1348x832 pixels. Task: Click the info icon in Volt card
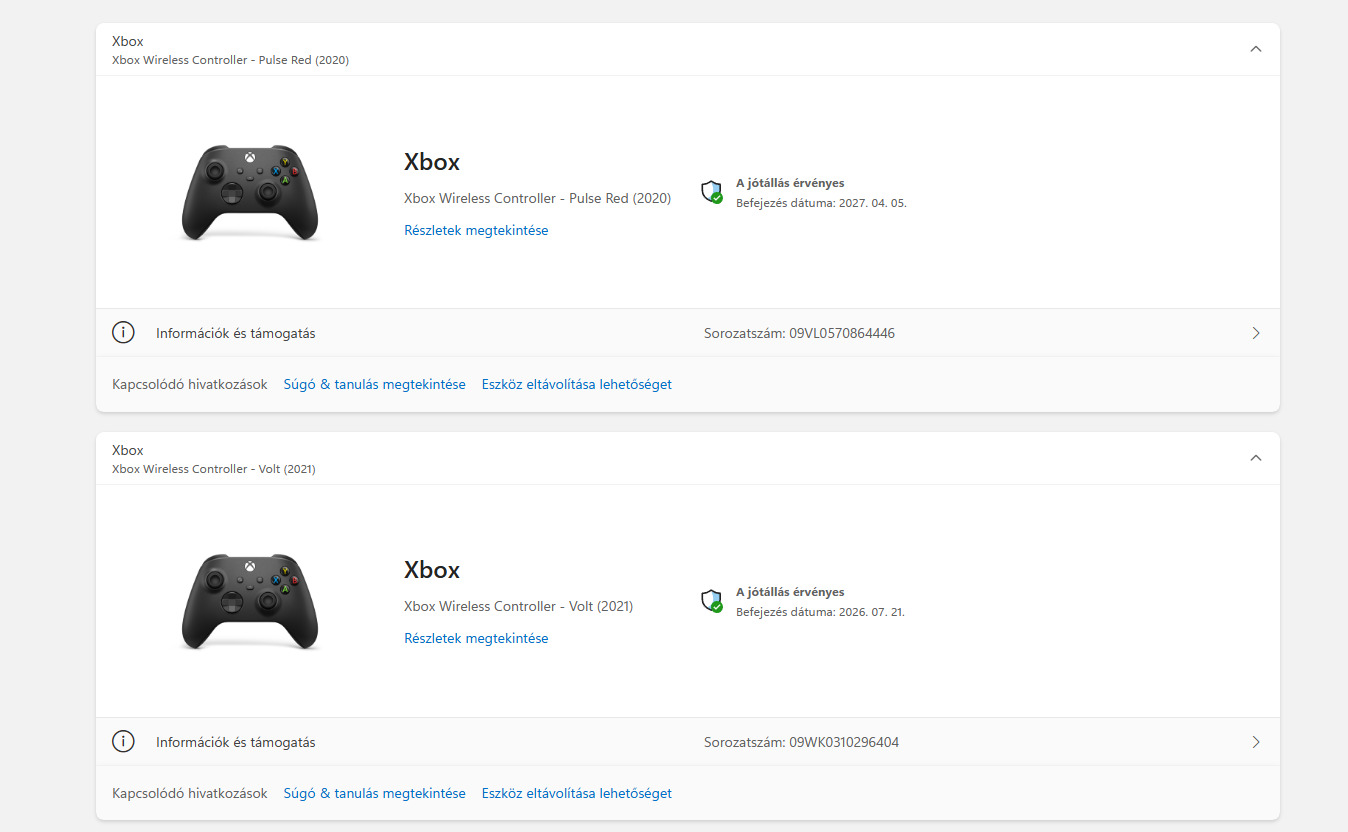point(123,742)
